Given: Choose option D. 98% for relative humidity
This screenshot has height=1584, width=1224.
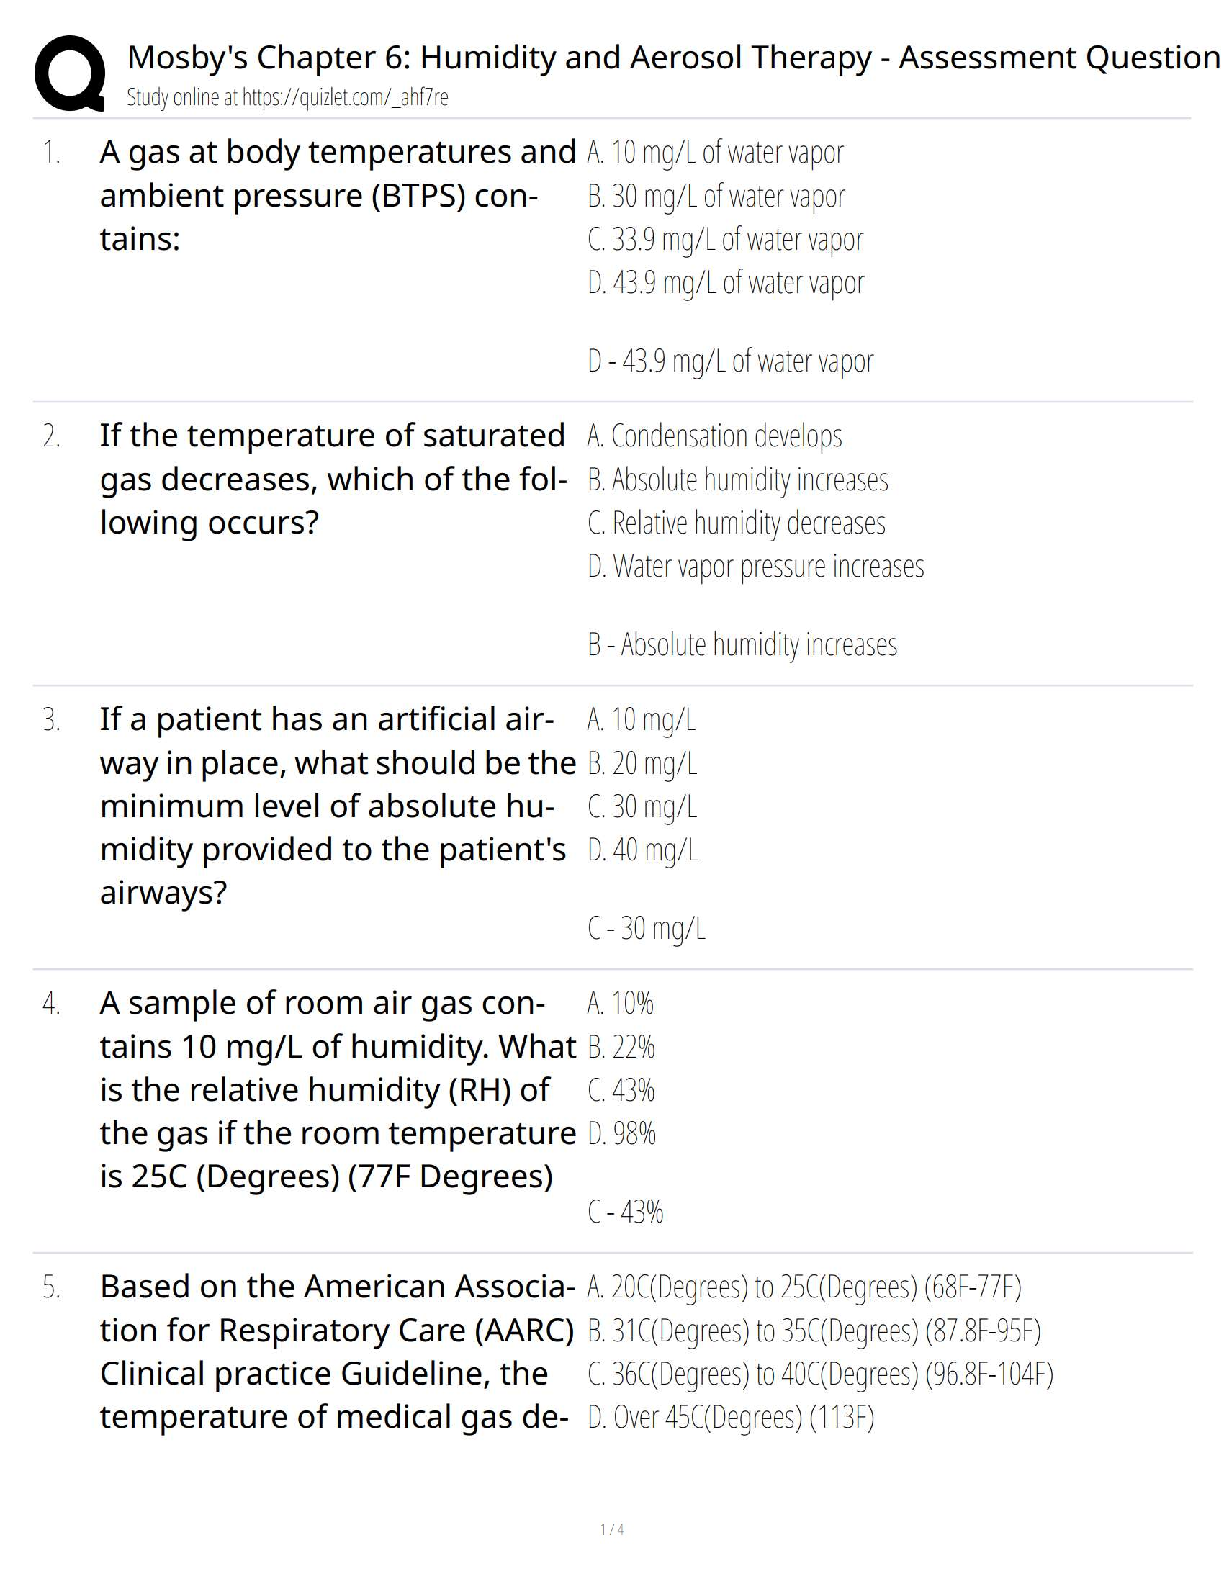Looking at the screenshot, I should point(621,1134).
